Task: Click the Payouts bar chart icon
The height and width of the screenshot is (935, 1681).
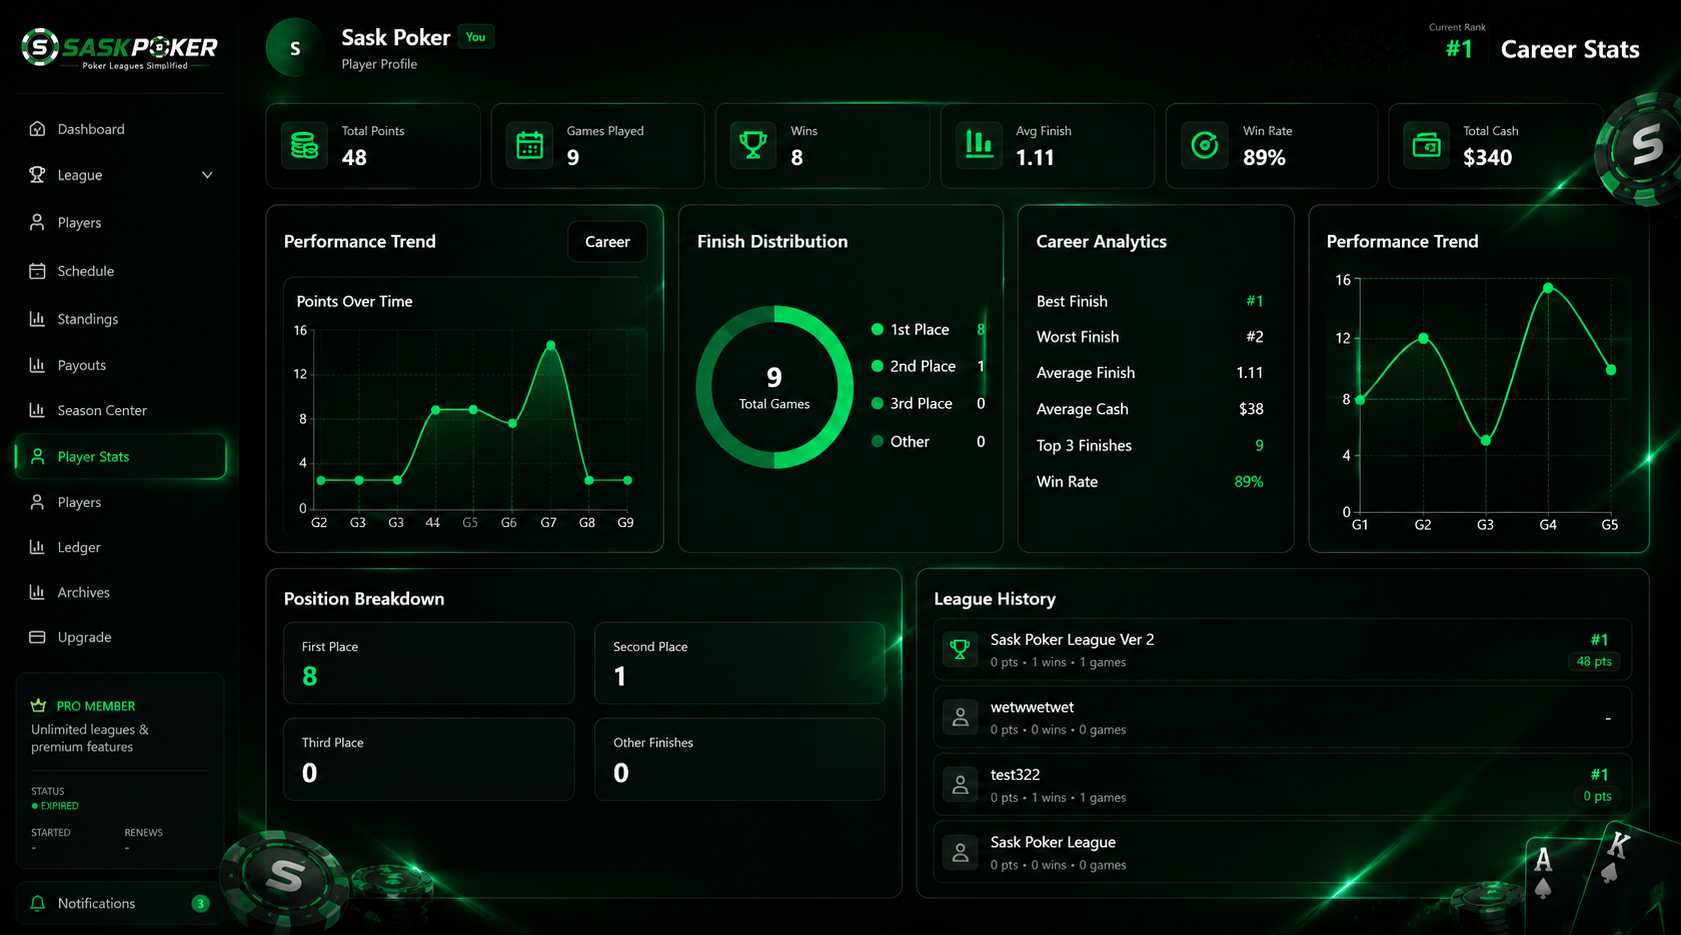Action: 37,365
